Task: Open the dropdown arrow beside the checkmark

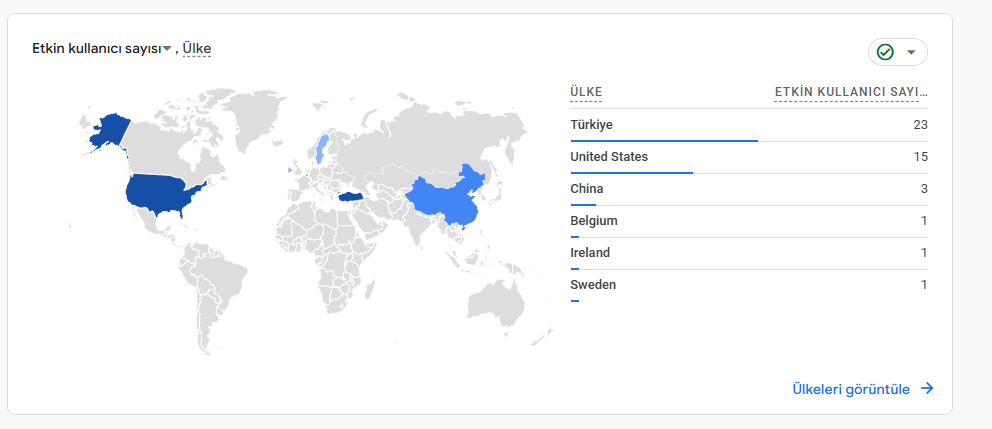Action: tap(911, 52)
